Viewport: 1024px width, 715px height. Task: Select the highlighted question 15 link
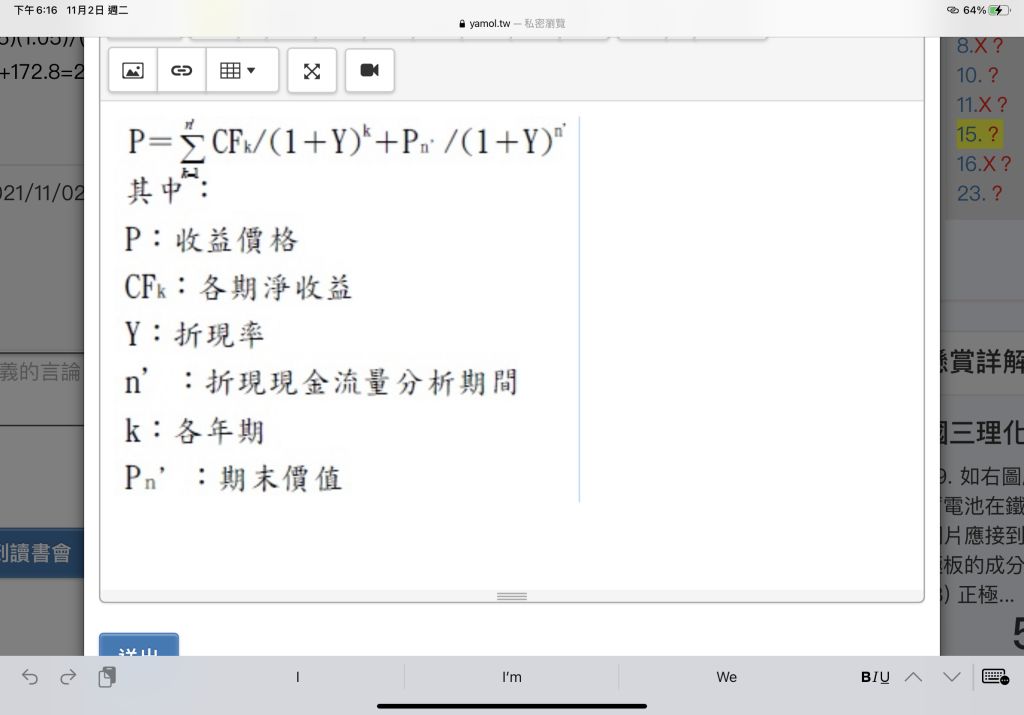pos(977,134)
